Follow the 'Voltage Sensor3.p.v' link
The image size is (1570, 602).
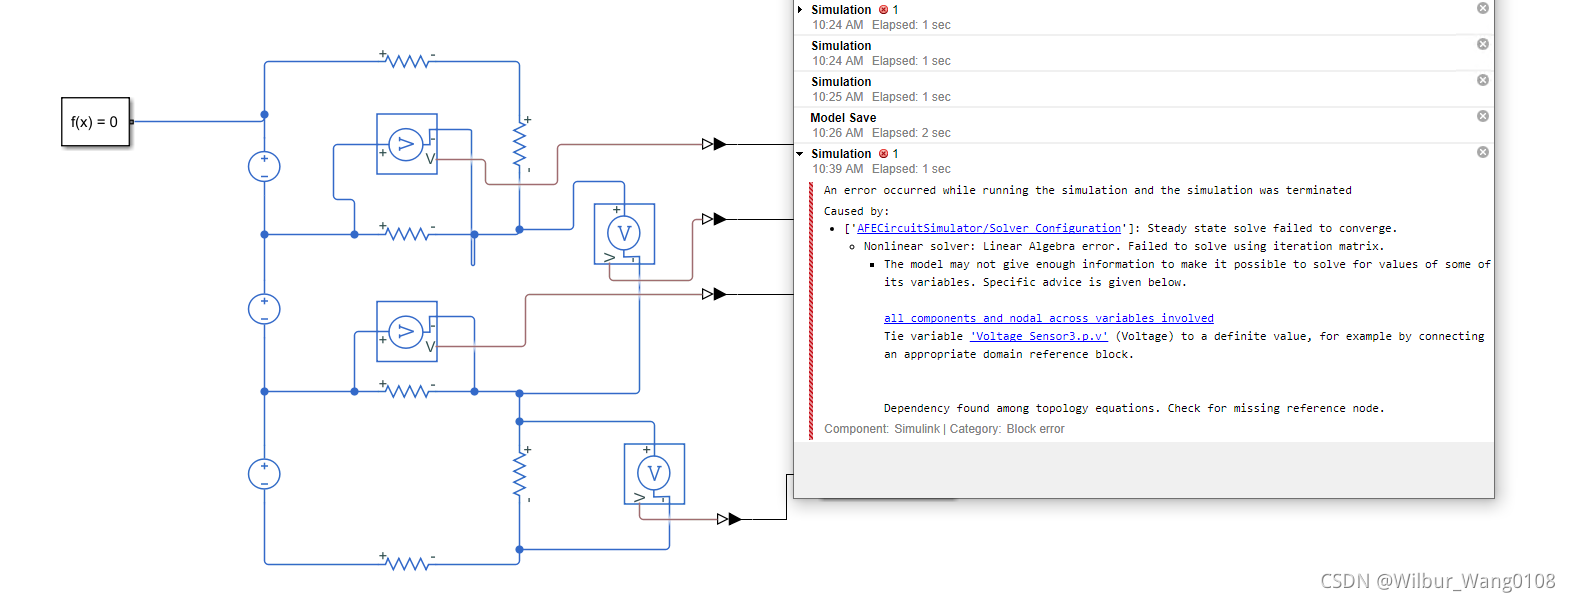[x=1039, y=337]
